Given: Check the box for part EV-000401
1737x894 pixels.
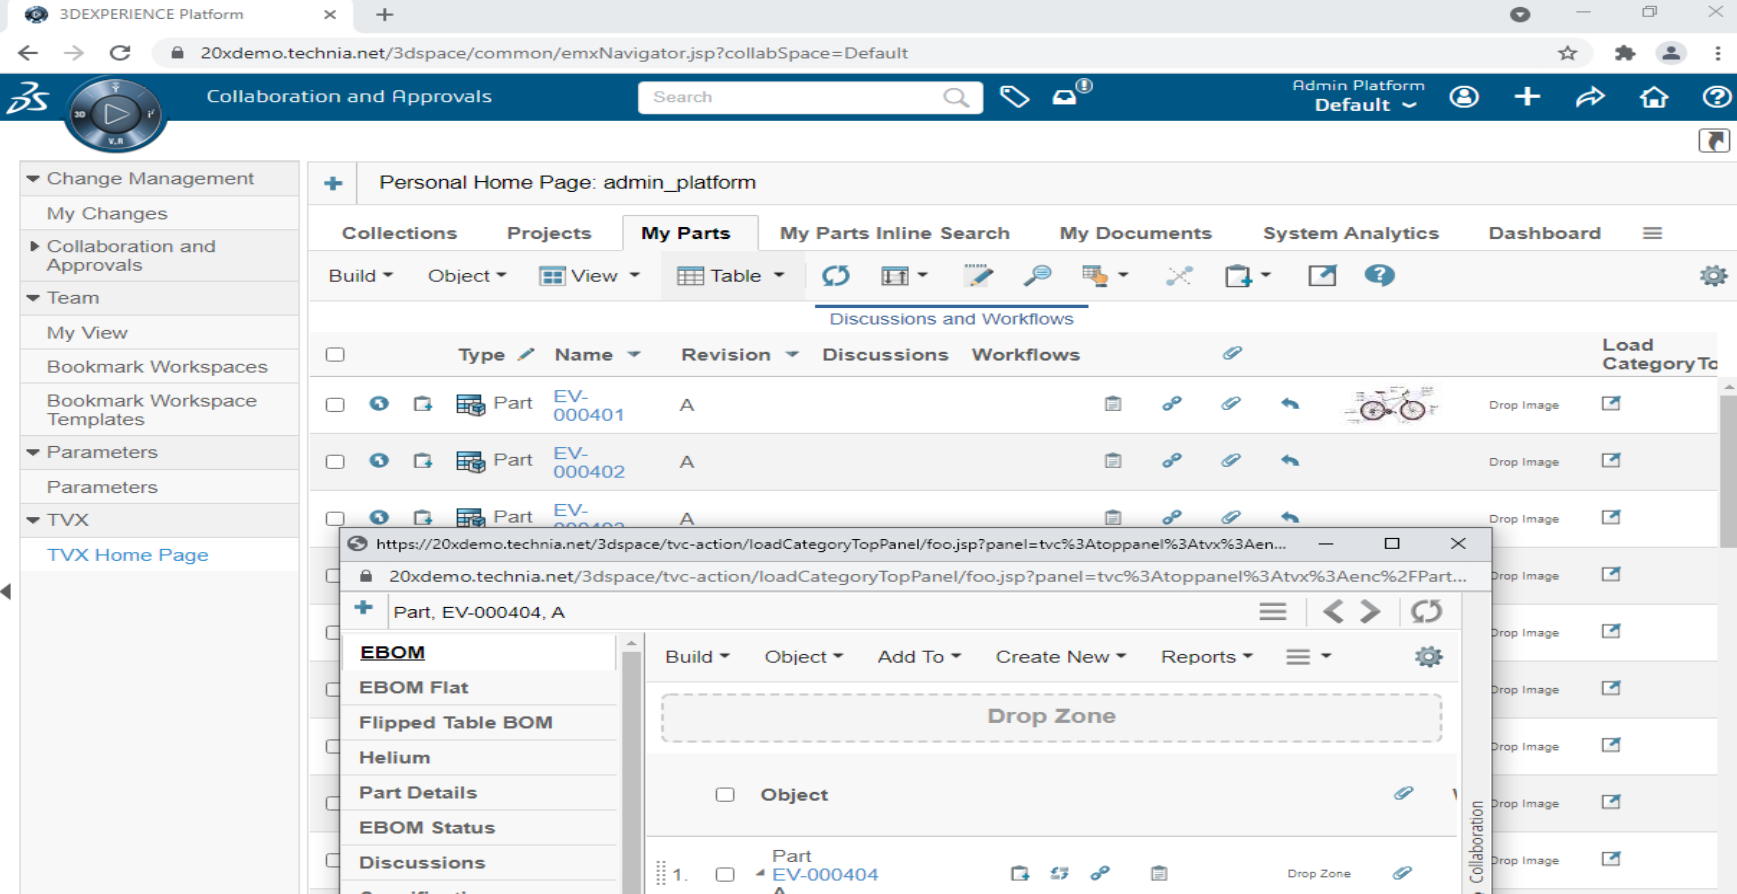Looking at the screenshot, I should tap(335, 405).
